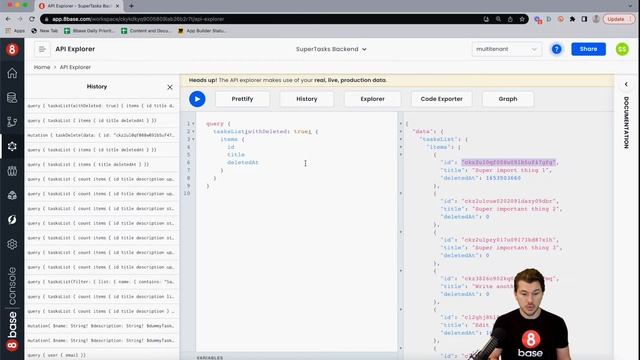Open the lightning bolt sidebar icon
This screenshot has width=640, height=360.
coord(12,220)
